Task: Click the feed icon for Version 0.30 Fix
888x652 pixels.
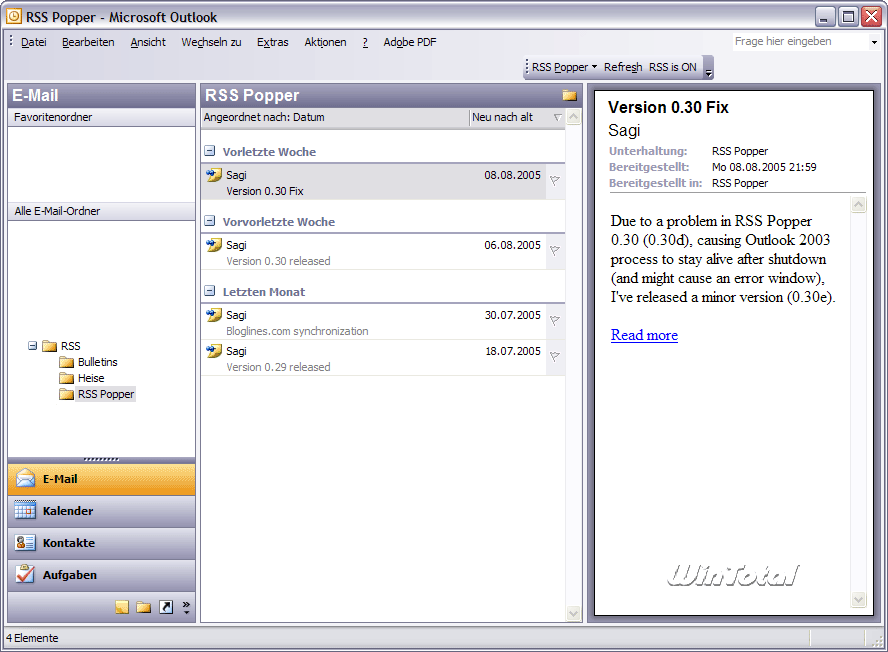Action: tap(214, 175)
